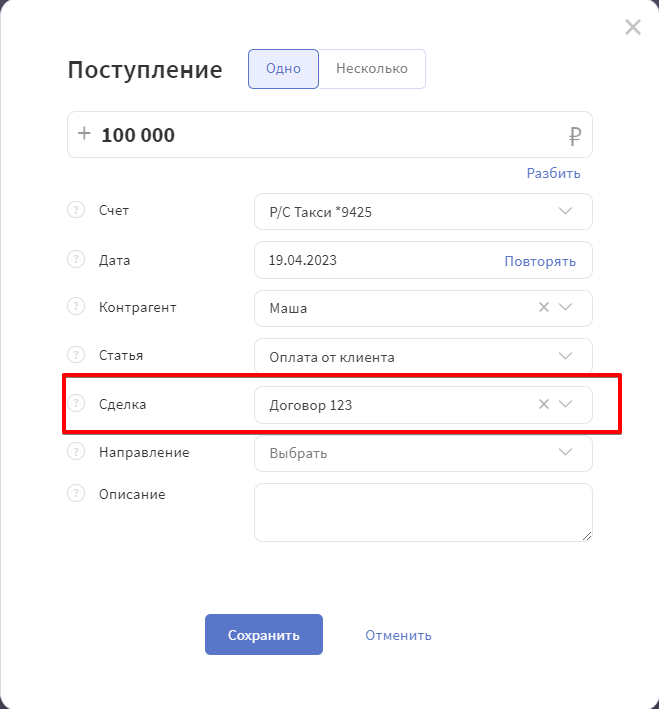Click help icon next to Статья
The width and height of the screenshot is (659, 709).
[x=76, y=354]
